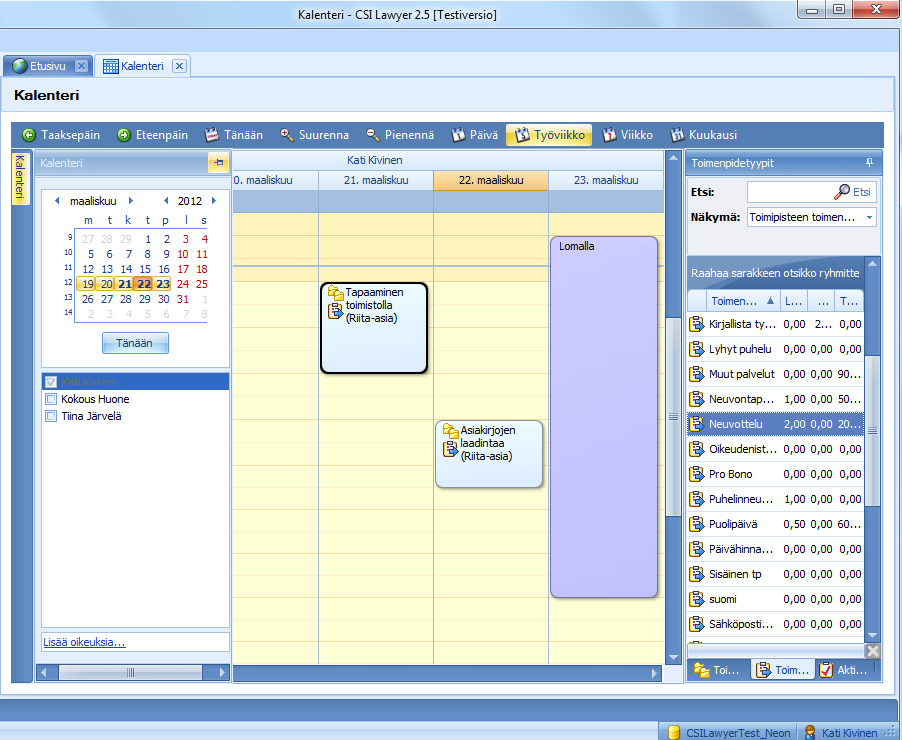Click activity icon on Asiakirjojen laadintaa appointment
The width and height of the screenshot is (902, 740).
coord(450,449)
